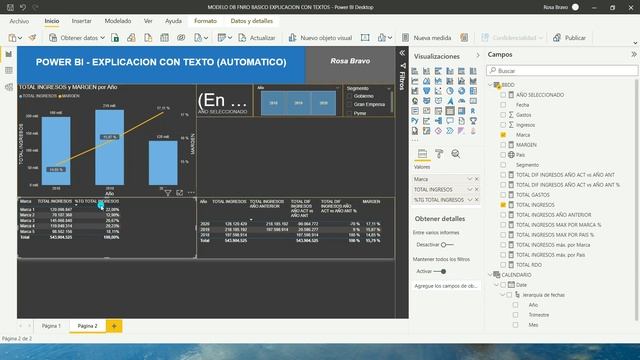Click the Format painter icon in ribbon
Screen dimensions: 640x360
32,38
